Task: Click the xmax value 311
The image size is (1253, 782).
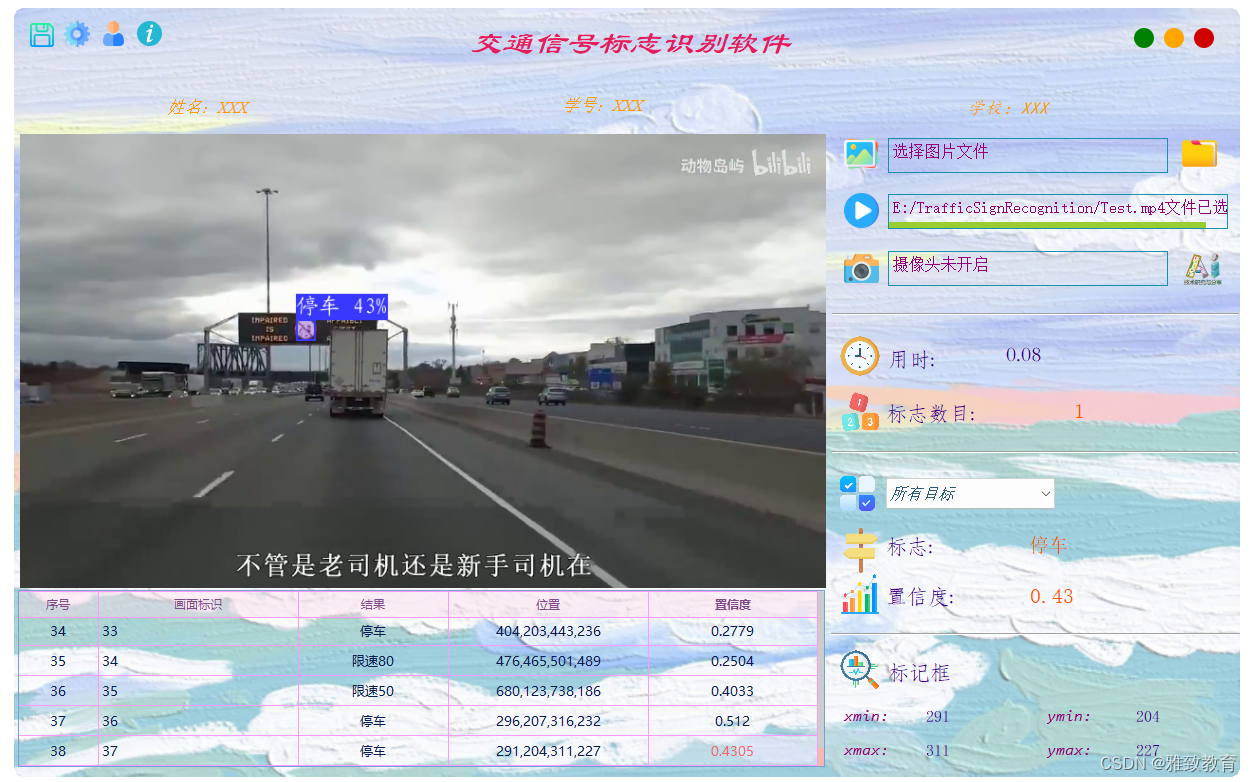Action: point(937,751)
